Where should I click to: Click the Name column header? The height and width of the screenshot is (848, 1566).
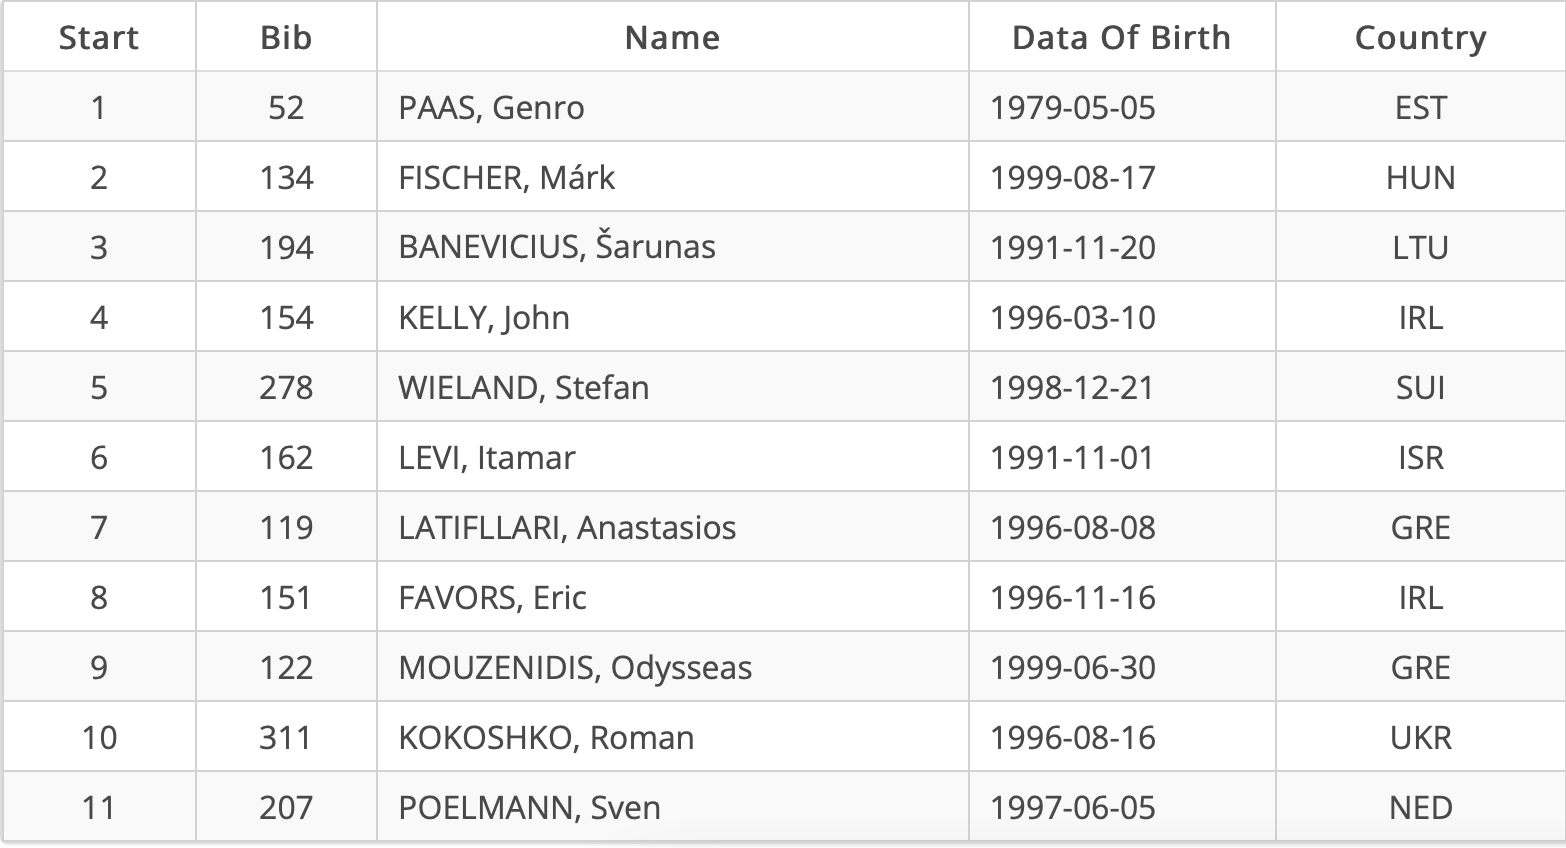point(672,38)
